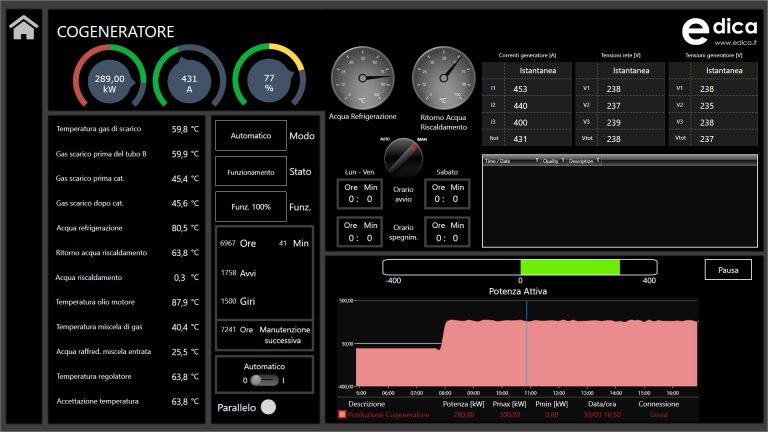Select Temperatura miscela di gas row
768x432 pixels.
[127, 327]
